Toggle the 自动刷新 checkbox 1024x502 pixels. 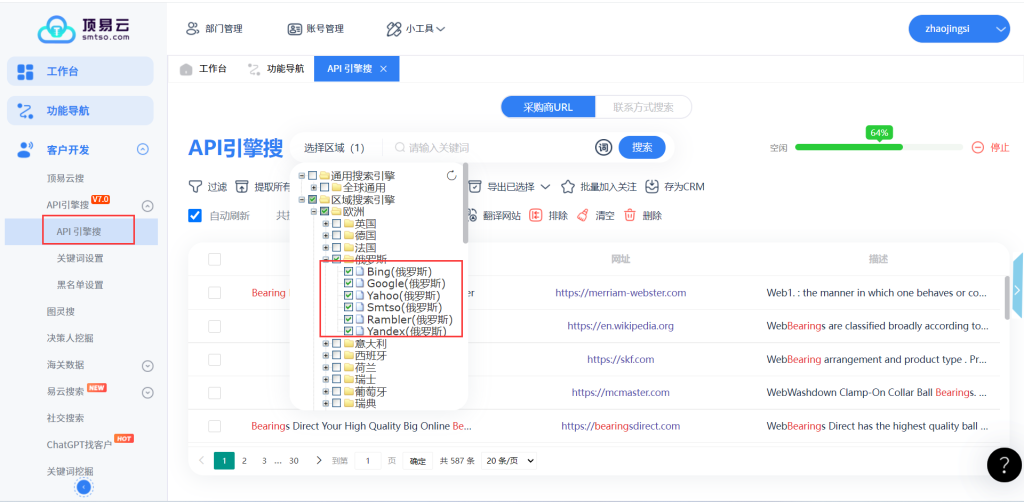(x=195, y=215)
